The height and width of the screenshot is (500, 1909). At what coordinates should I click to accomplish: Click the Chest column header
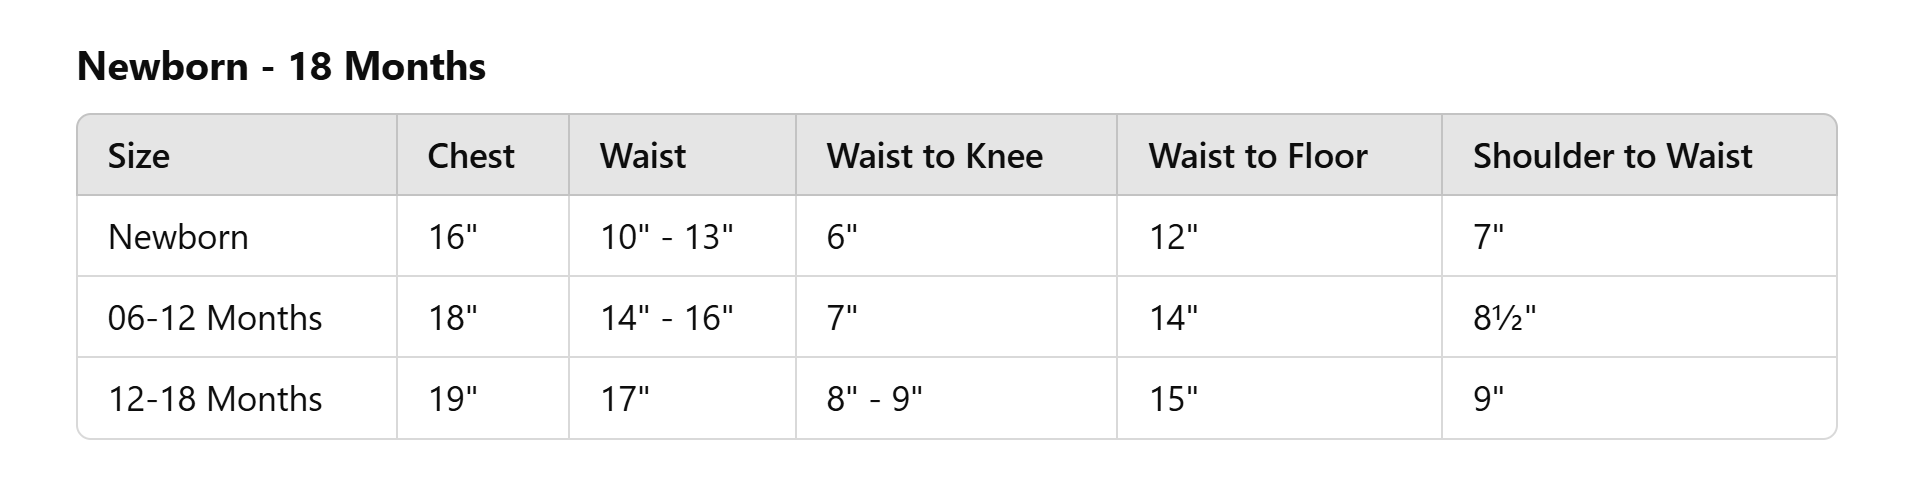470,156
